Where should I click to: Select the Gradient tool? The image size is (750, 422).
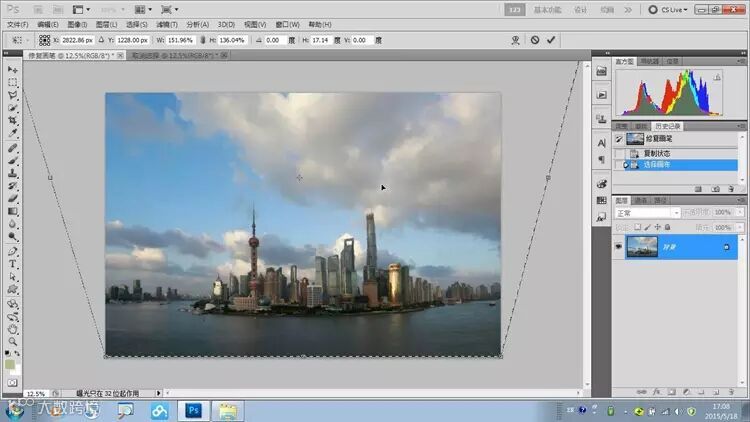pyautogui.click(x=12, y=211)
